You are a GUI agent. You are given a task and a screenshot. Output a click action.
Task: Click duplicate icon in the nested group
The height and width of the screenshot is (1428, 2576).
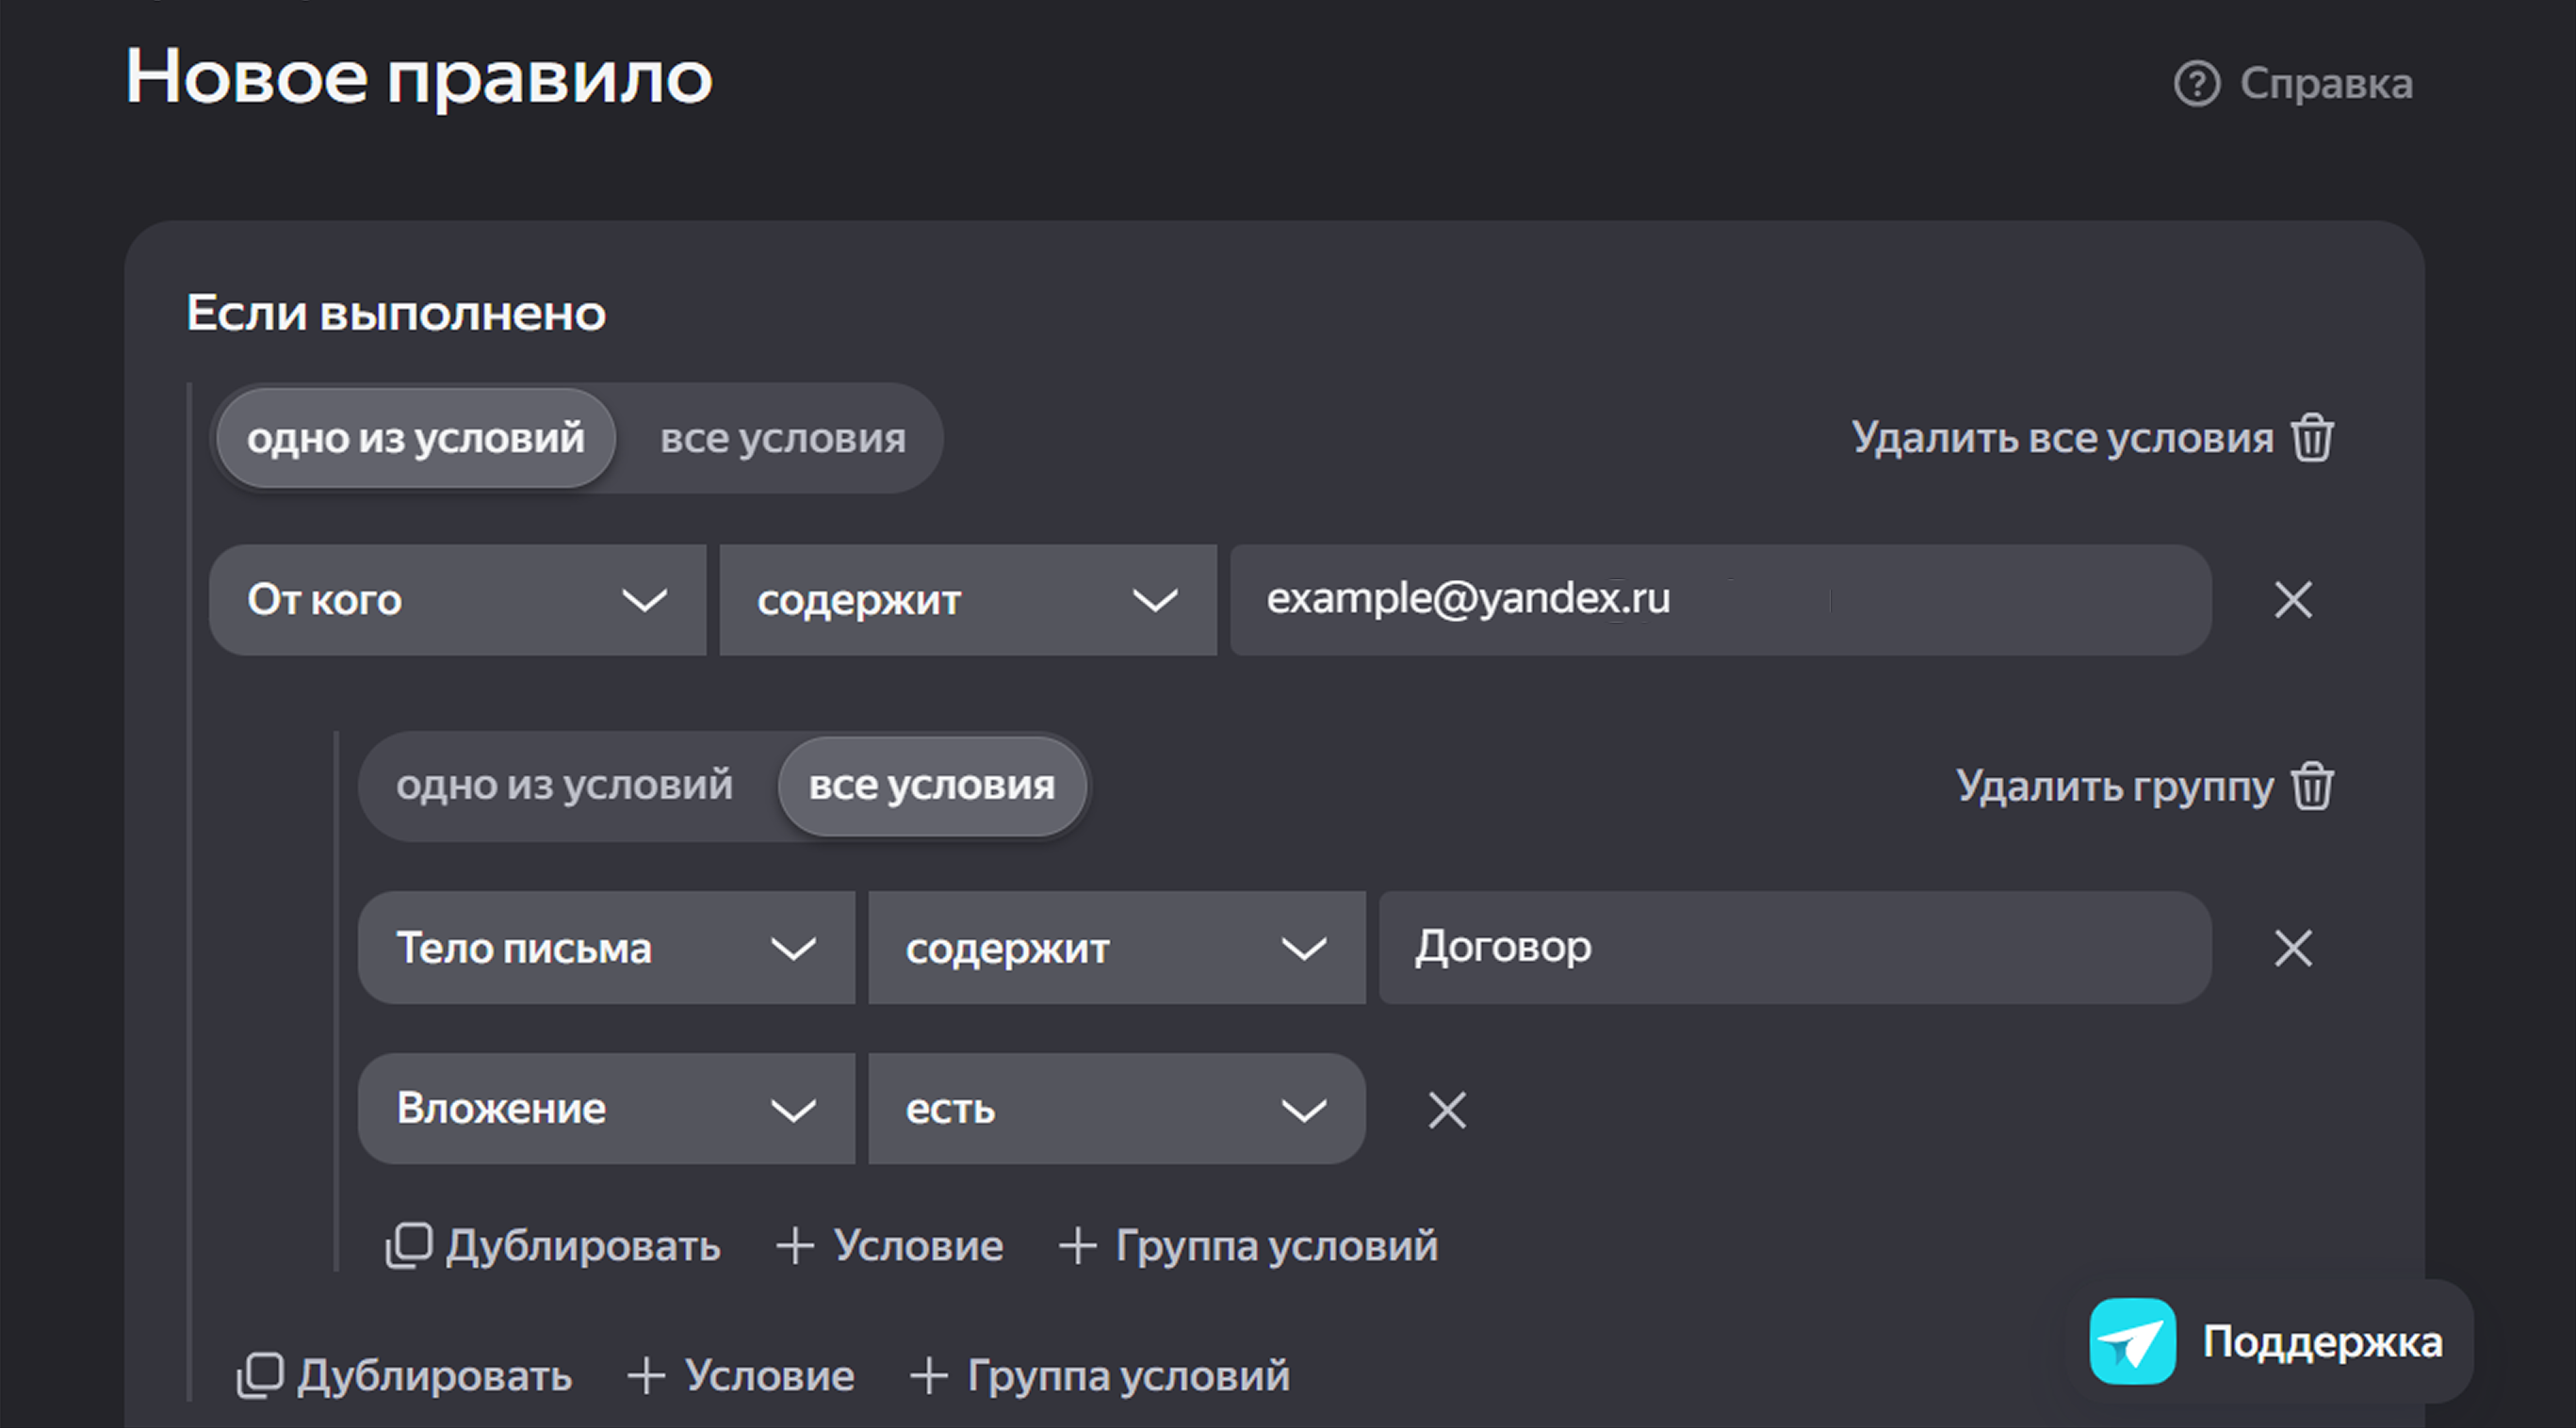409,1246
